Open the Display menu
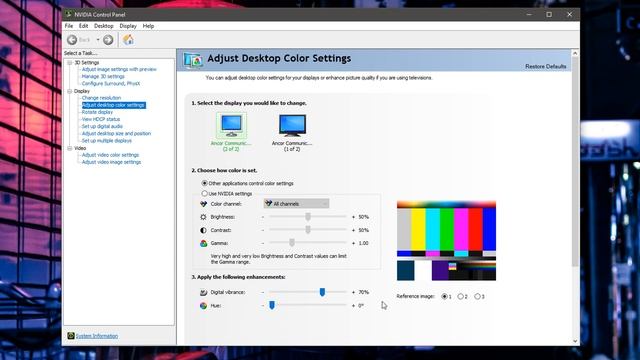Screen dimensions: 640x360 coord(128,26)
